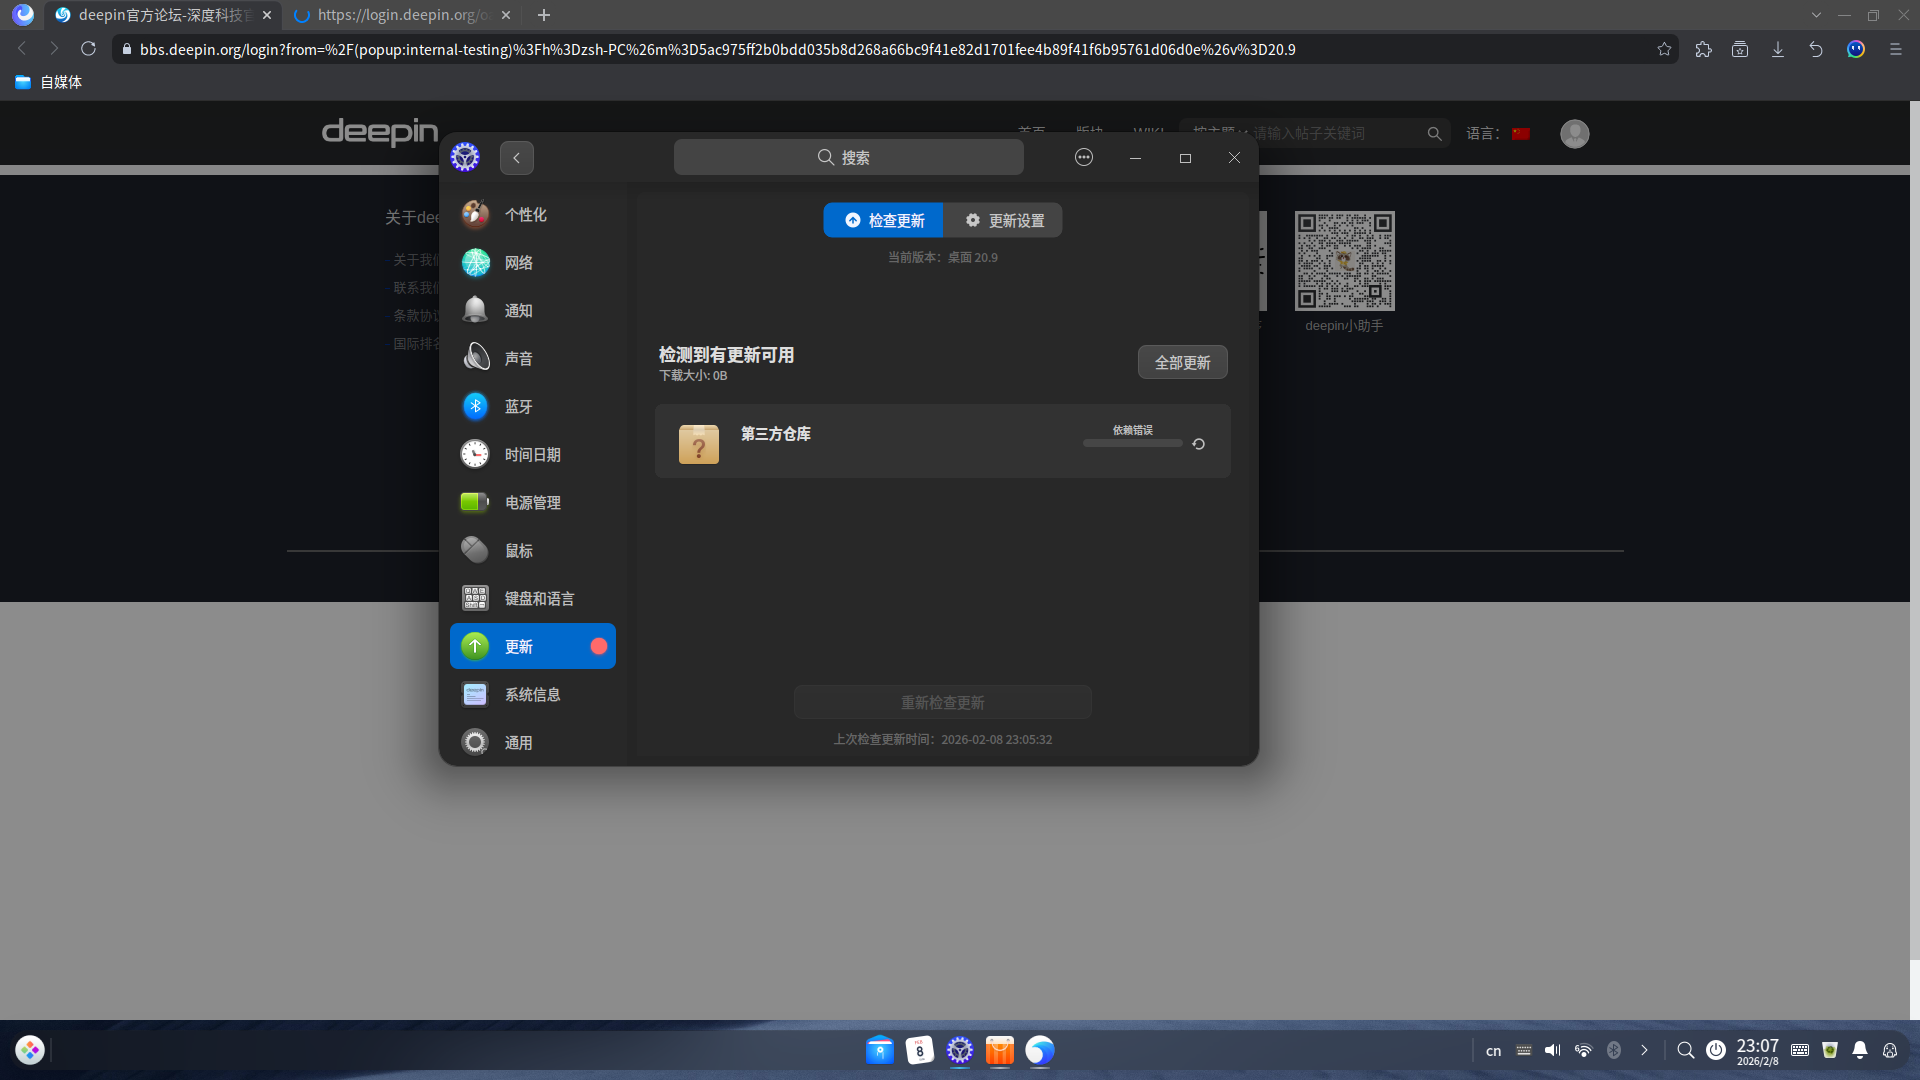Click the 声音 sound settings icon
1920x1080 pixels.
coord(476,358)
